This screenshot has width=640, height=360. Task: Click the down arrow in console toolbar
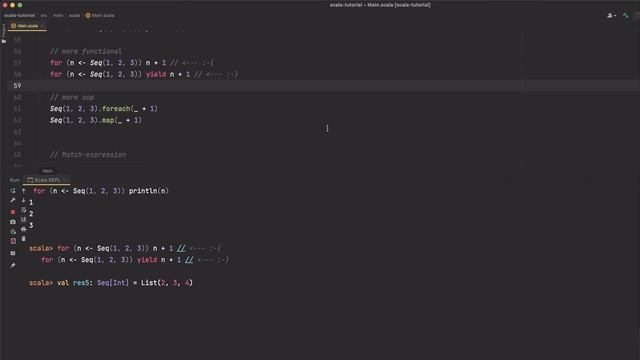tap(24, 200)
